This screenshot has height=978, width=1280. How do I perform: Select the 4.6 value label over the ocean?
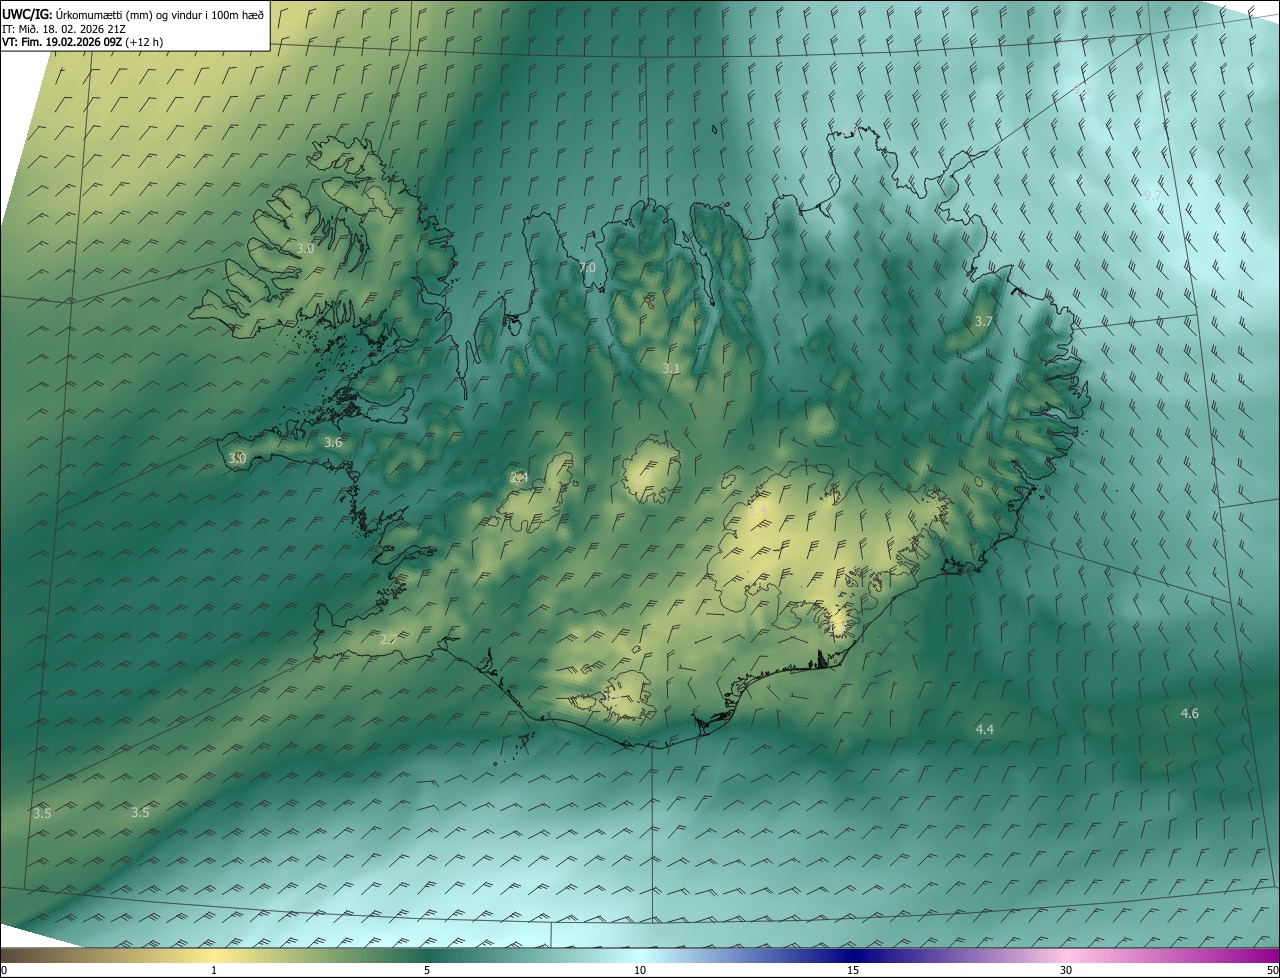click(1190, 713)
